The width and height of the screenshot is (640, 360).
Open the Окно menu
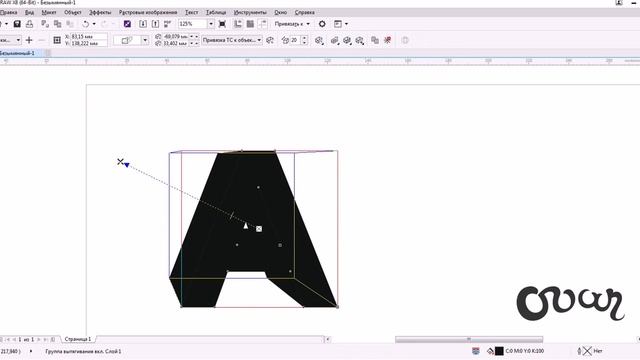click(280, 13)
